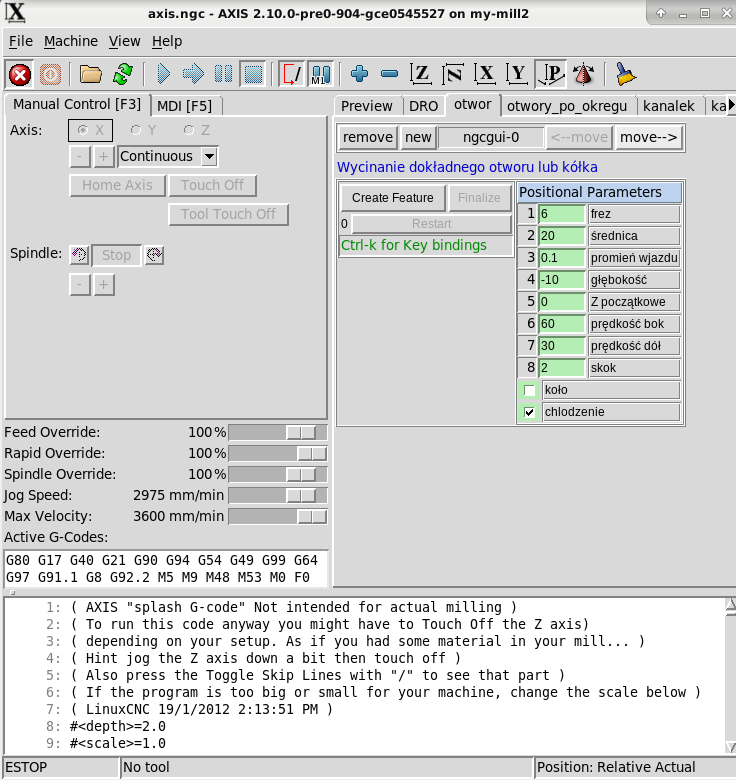Click the ngcgui-0 name field
Image resolution: width=736 pixels, height=780 pixels.
[x=491, y=137]
